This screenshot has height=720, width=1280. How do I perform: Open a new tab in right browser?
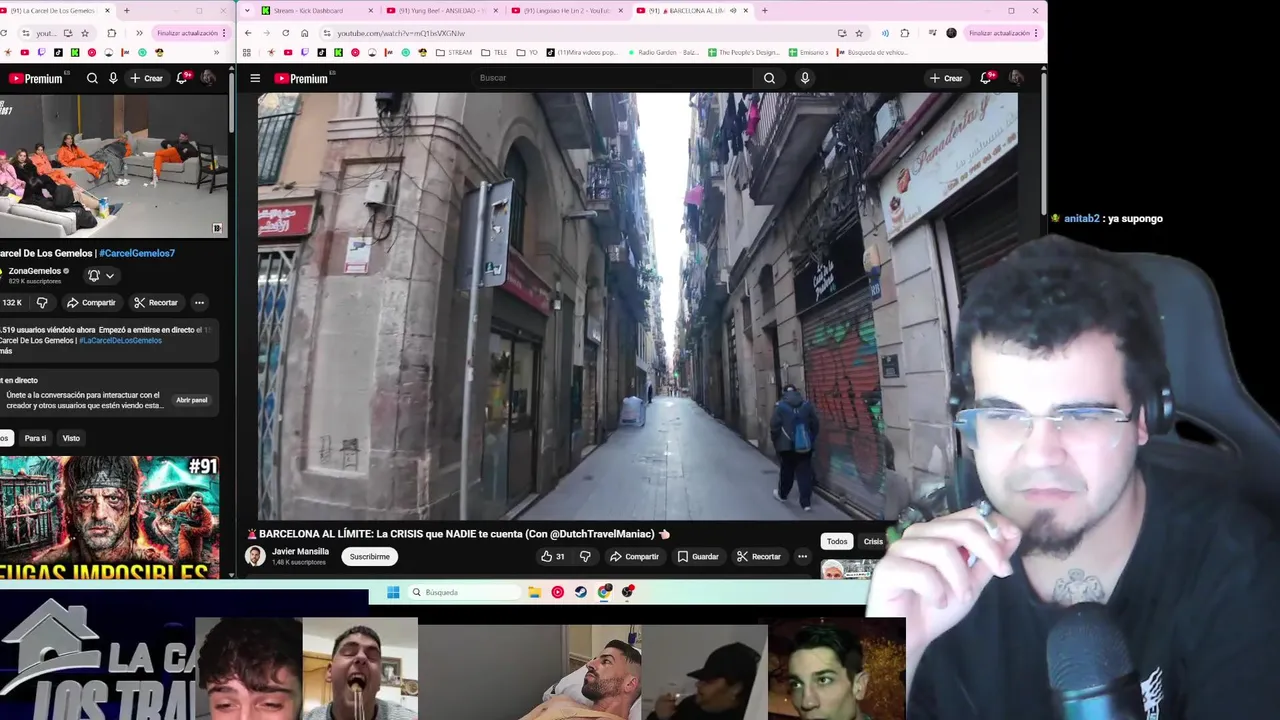[x=765, y=10]
